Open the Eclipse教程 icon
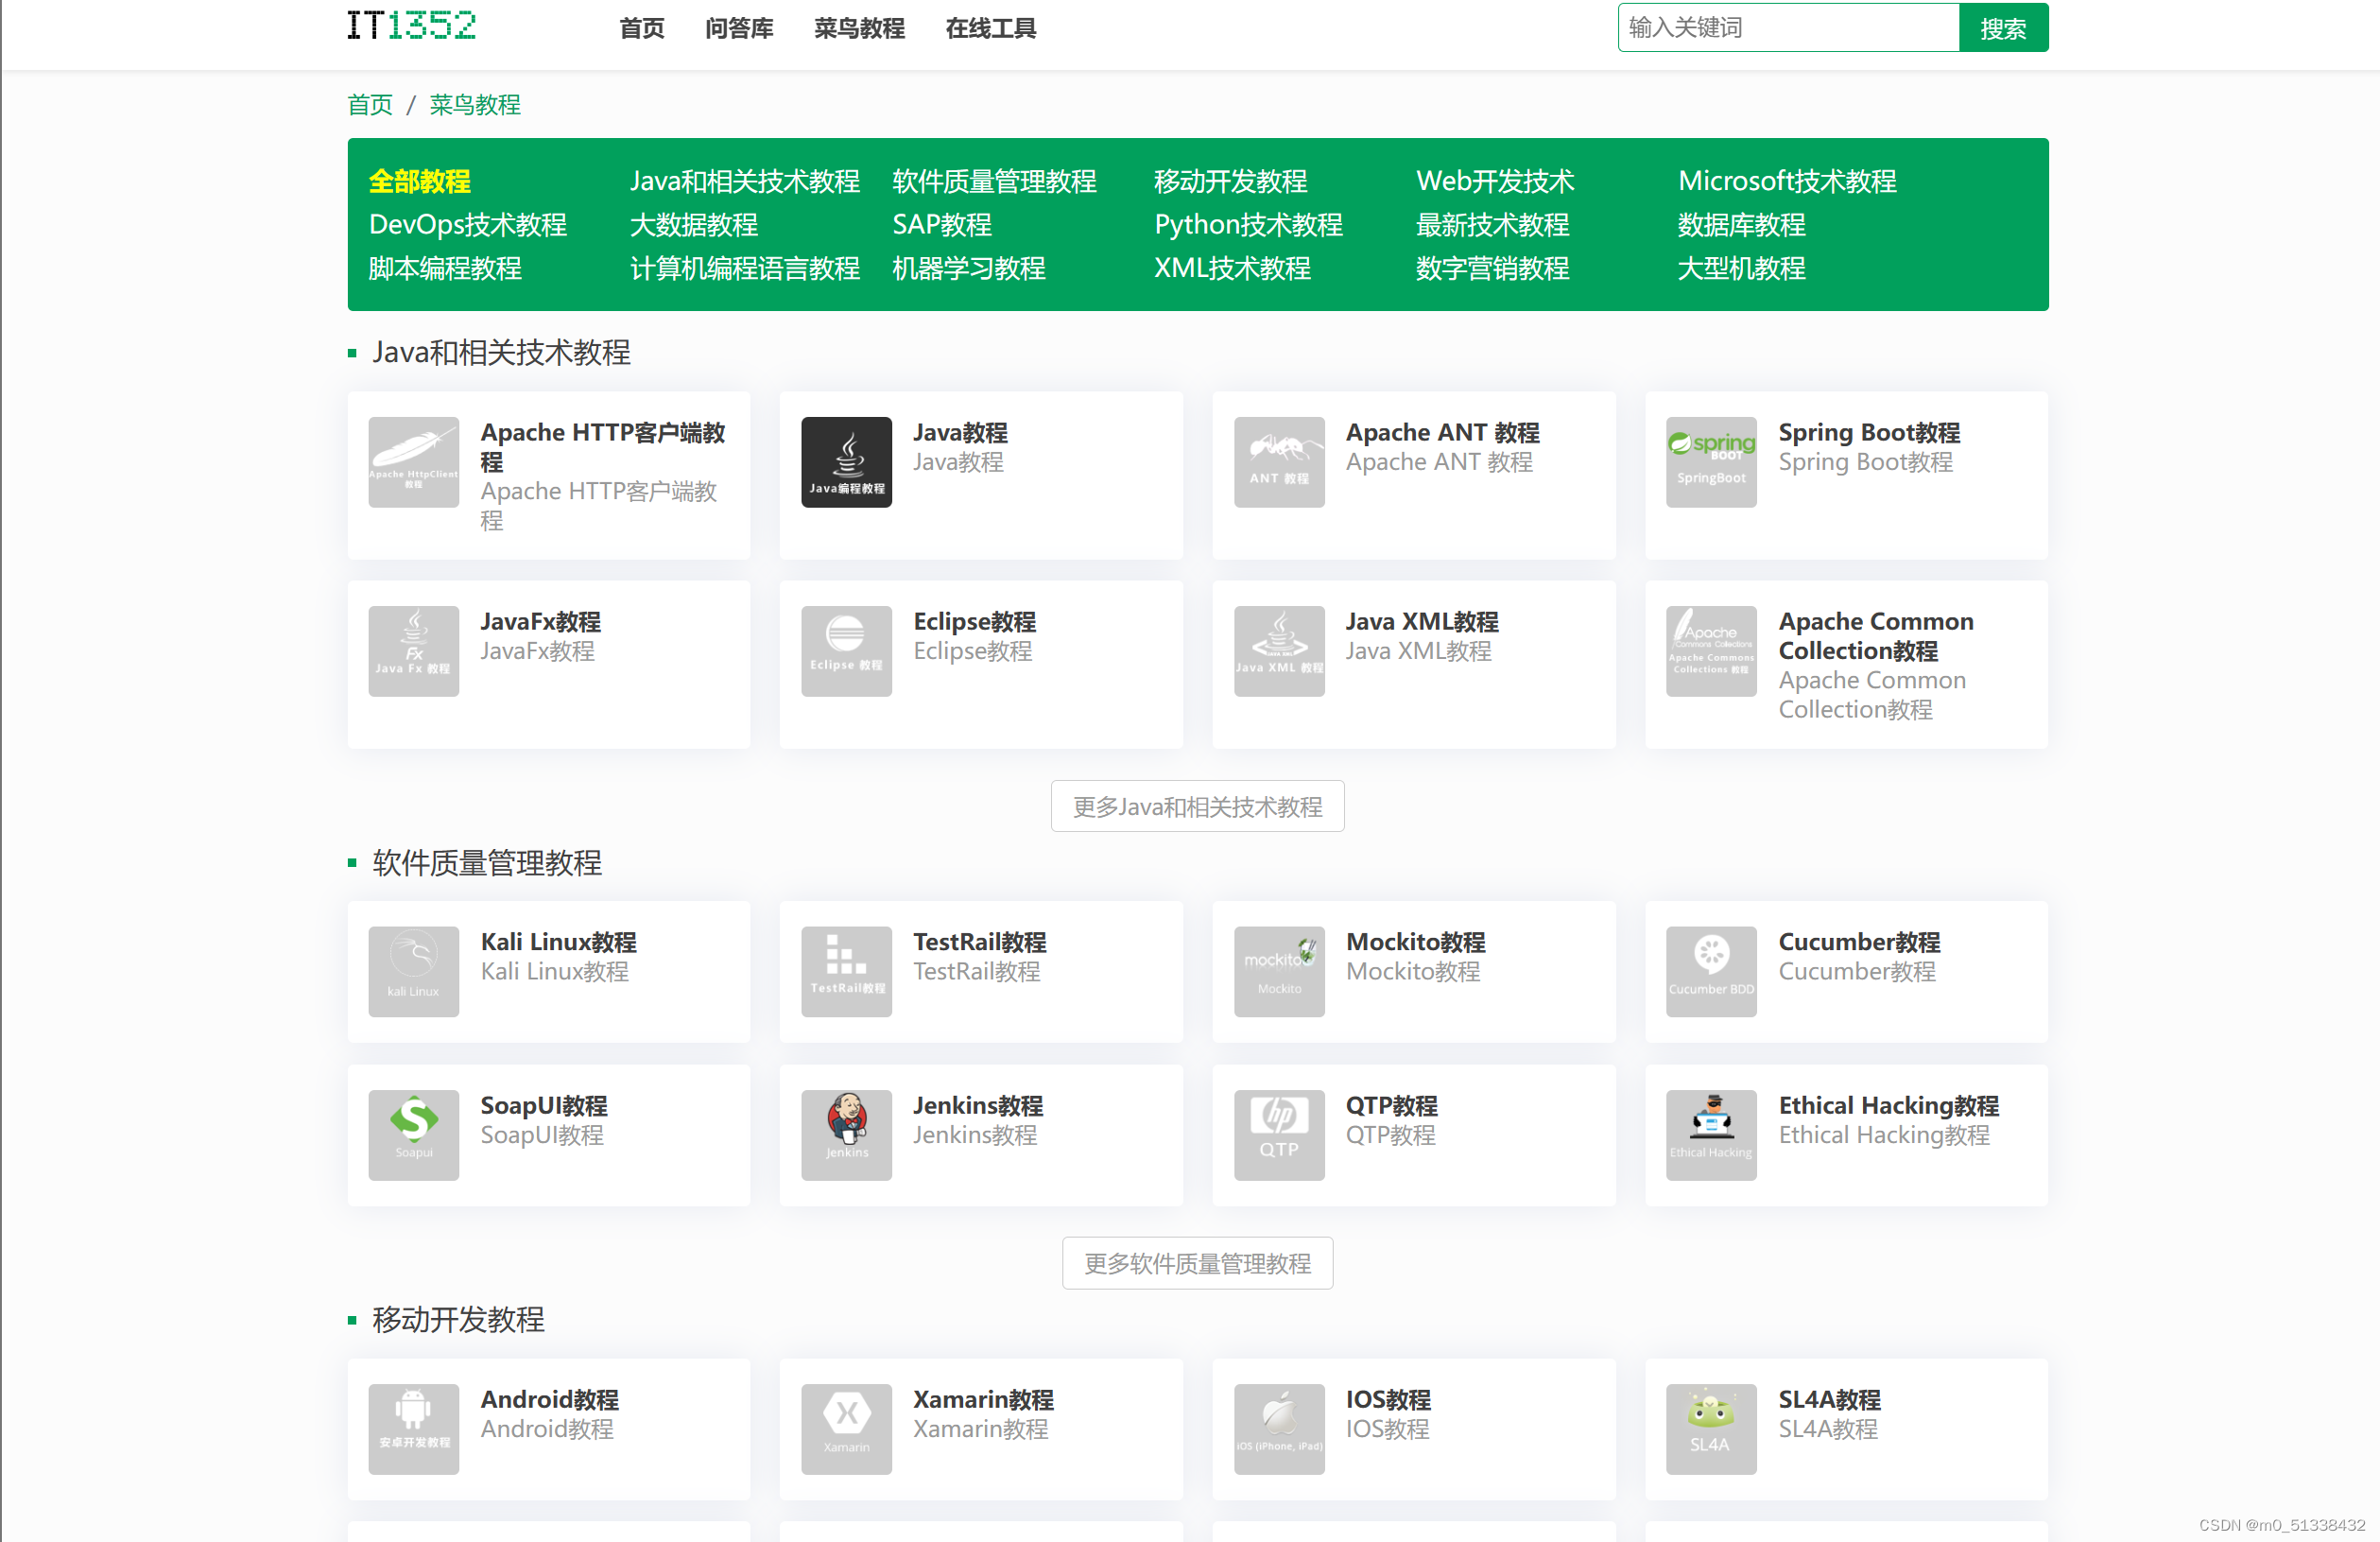2380x1542 pixels. [846, 651]
